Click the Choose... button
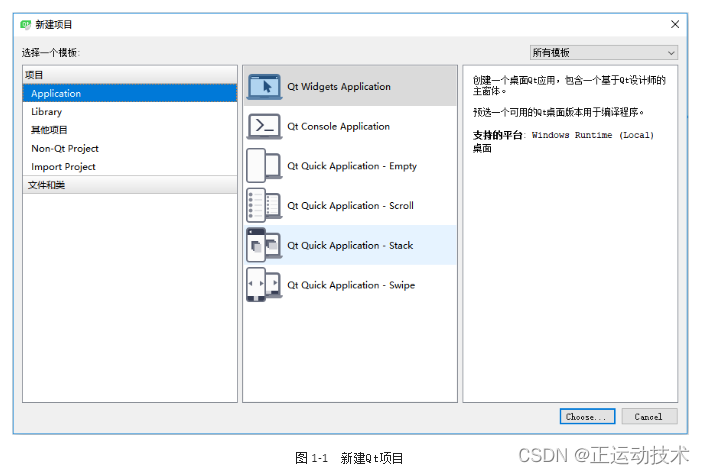This screenshot has width=705, height=474. pos(587,416)
